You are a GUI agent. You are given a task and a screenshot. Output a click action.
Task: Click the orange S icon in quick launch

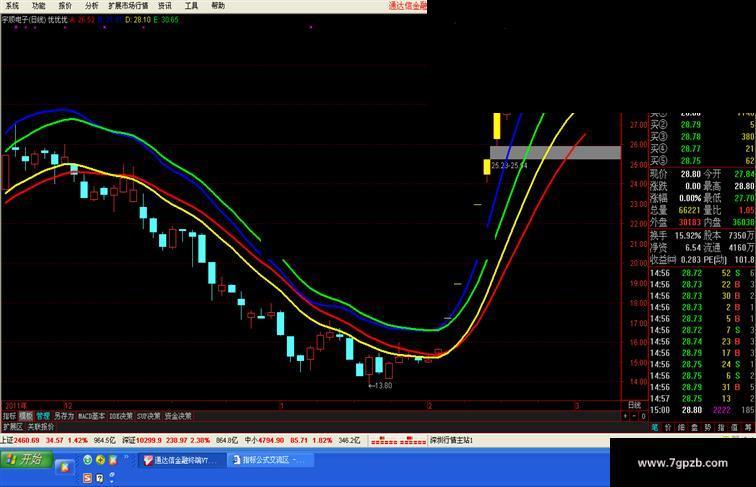[x=87, y=478]
